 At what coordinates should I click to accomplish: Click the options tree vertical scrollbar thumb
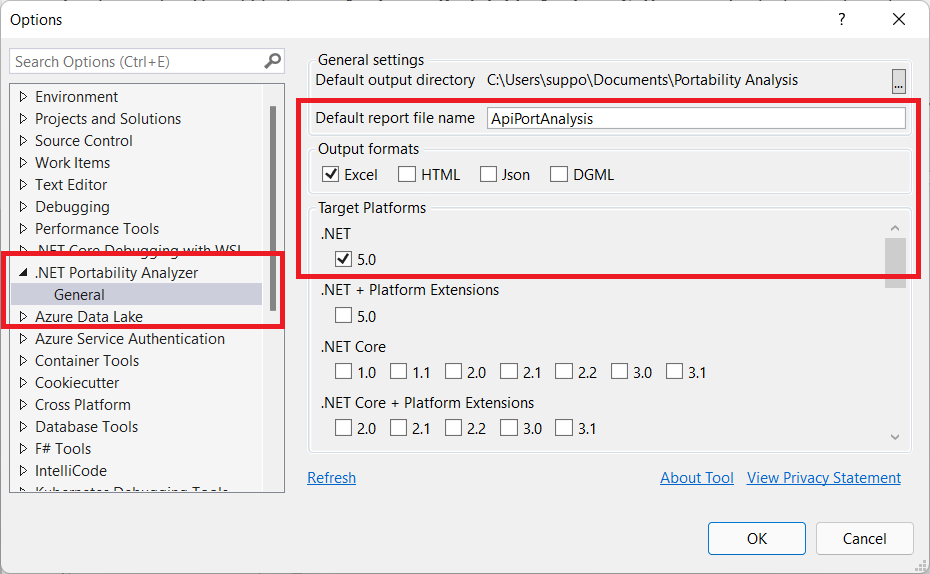click(273, 208)
